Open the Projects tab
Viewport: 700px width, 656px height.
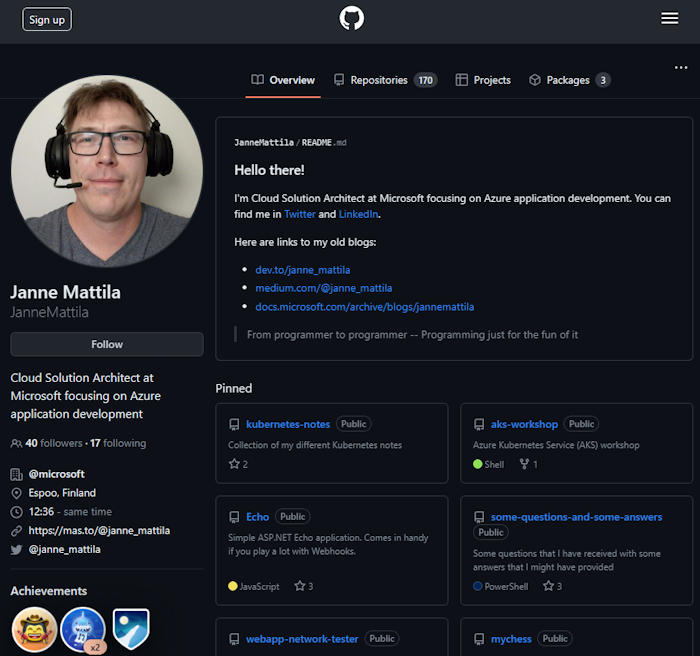point(483,80)
